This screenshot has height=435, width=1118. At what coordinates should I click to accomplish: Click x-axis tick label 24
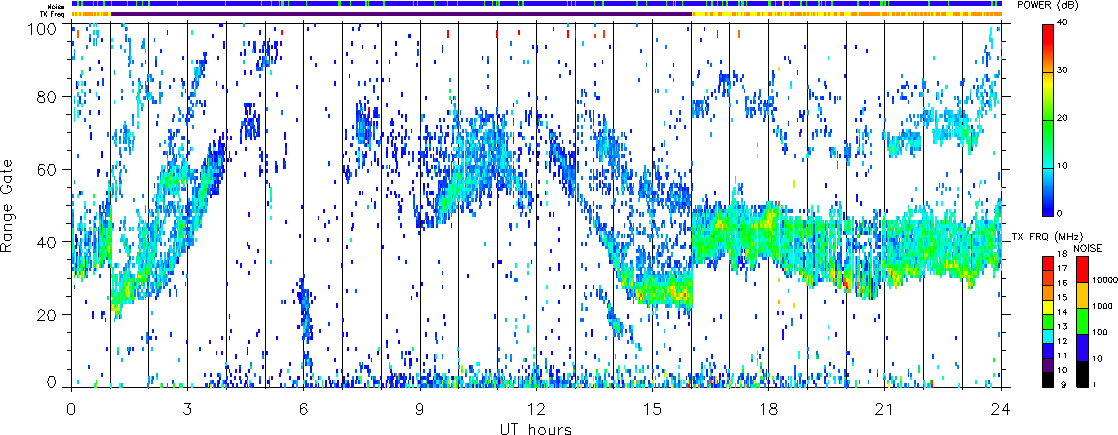[1001, 409]
